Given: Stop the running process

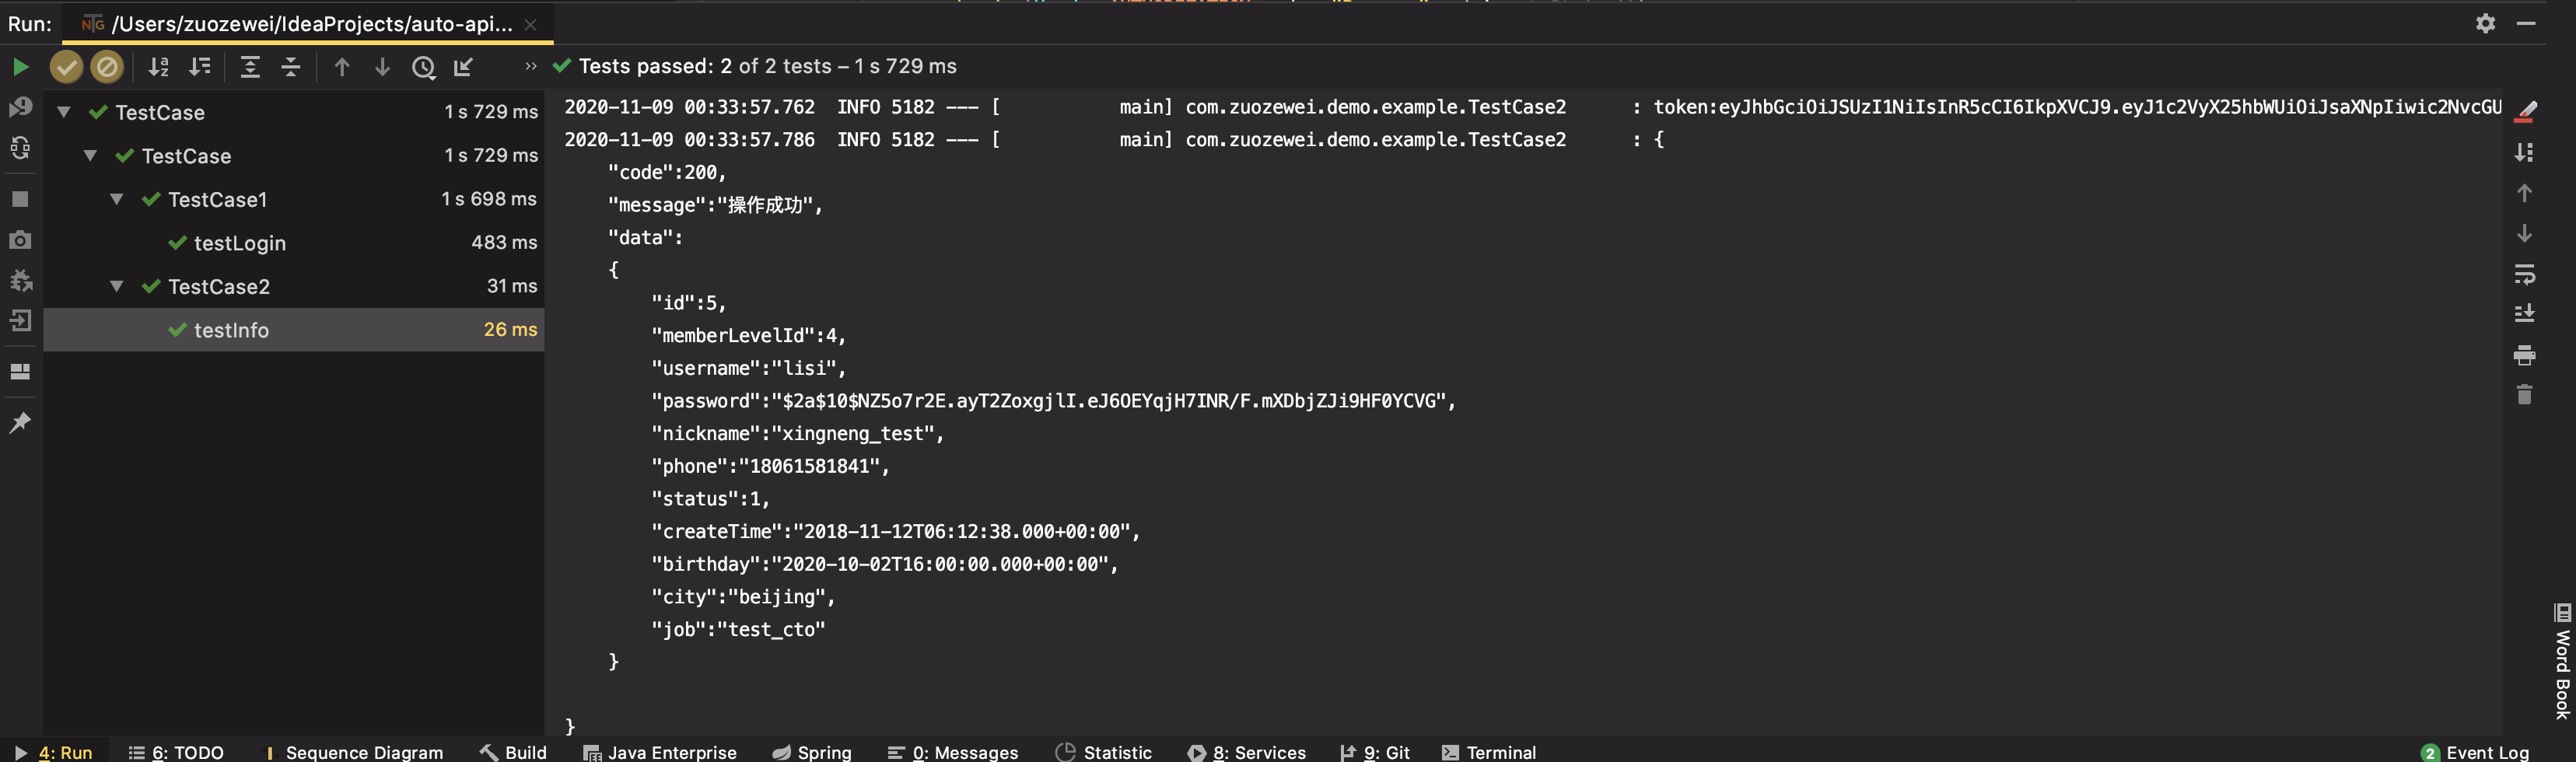Looking at the screenshot, I should [x=20, y=199].
